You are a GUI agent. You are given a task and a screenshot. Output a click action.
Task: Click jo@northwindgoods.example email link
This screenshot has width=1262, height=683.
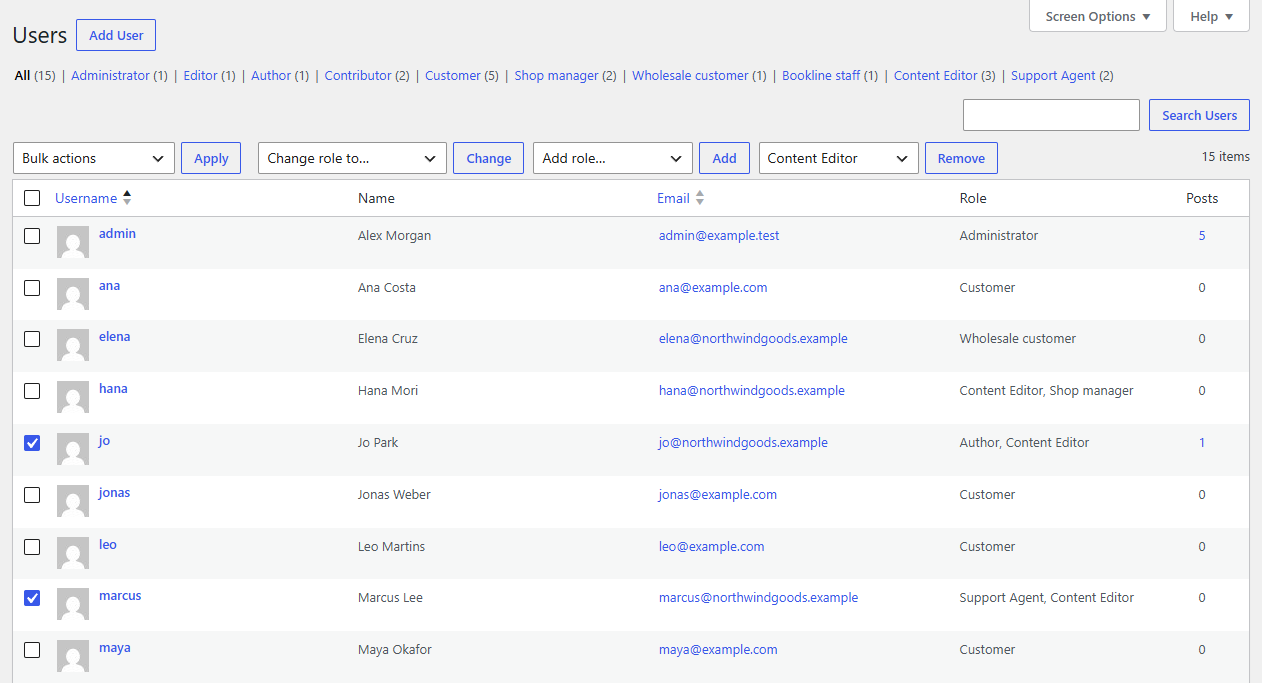tap(743, 443)
